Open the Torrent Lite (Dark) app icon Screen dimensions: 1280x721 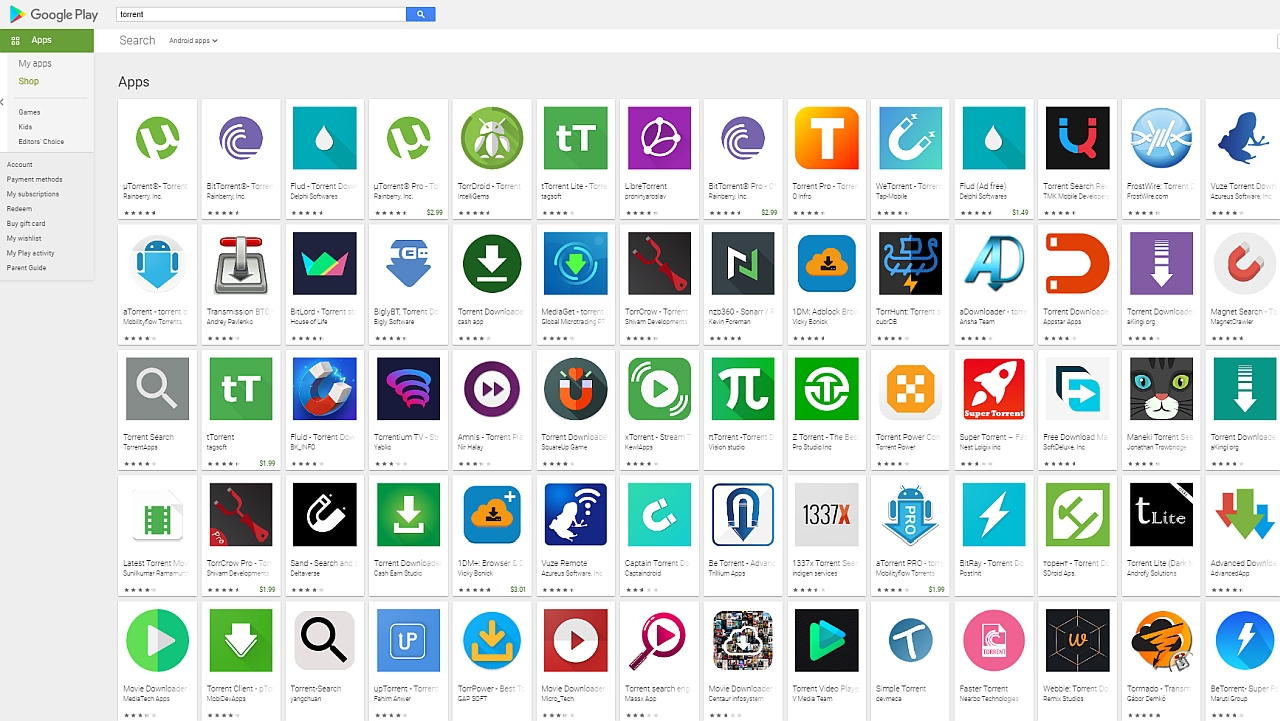pyautogui.click(x=1161, y=514)
